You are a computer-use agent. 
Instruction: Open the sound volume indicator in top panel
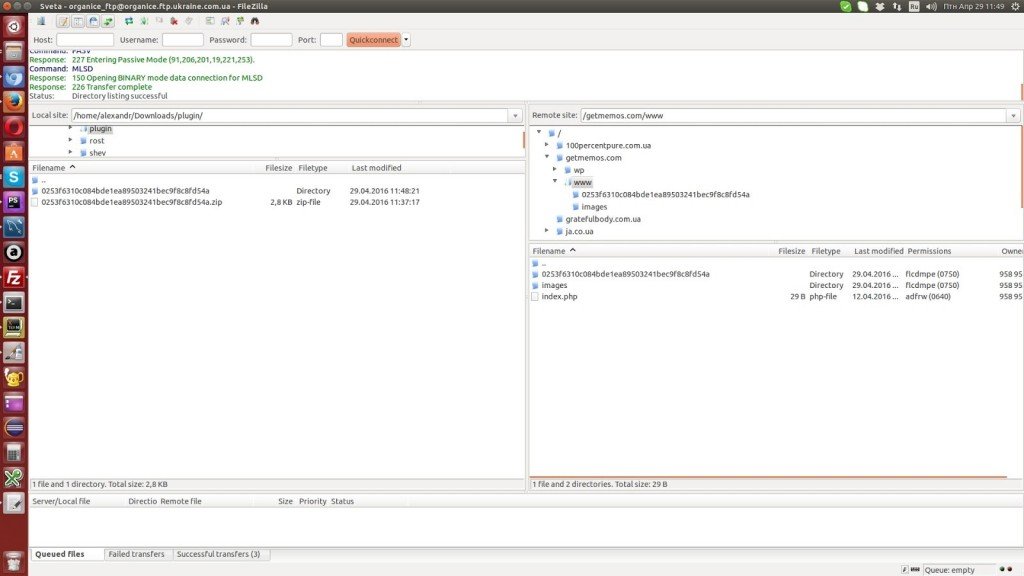pyautogui.click(x=931, y=6)
